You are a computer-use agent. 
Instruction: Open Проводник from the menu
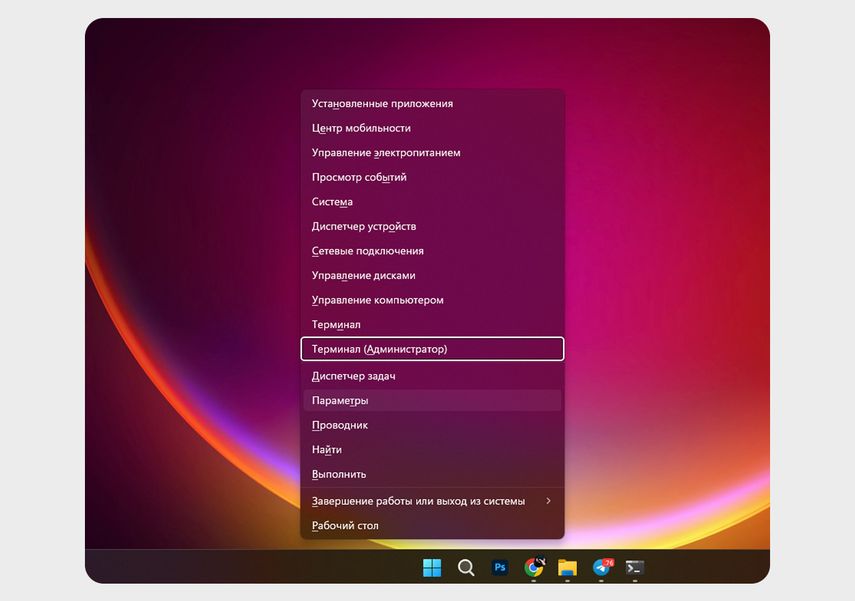pos(432,425)
